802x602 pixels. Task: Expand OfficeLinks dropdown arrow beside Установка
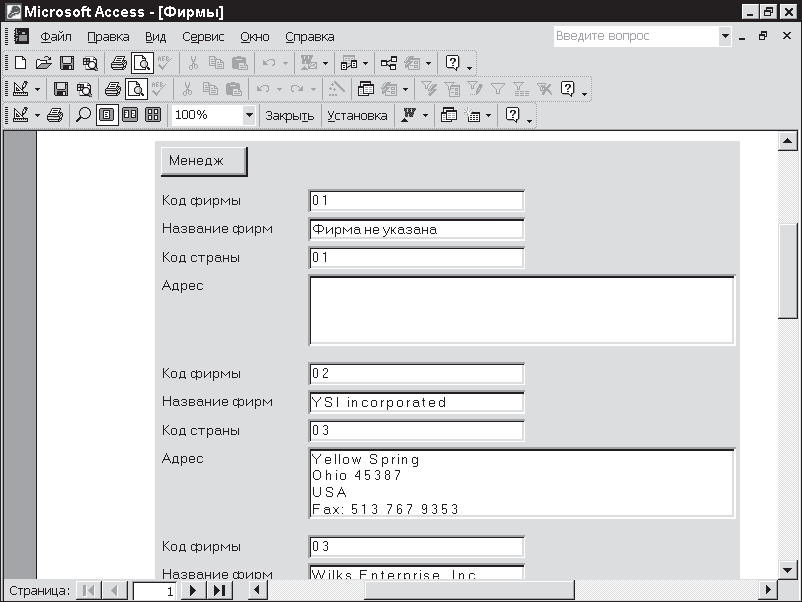425,115
